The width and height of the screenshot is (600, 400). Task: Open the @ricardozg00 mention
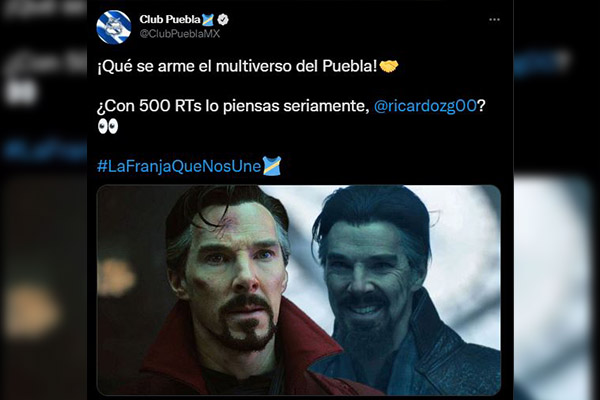(x=425, y=106)
